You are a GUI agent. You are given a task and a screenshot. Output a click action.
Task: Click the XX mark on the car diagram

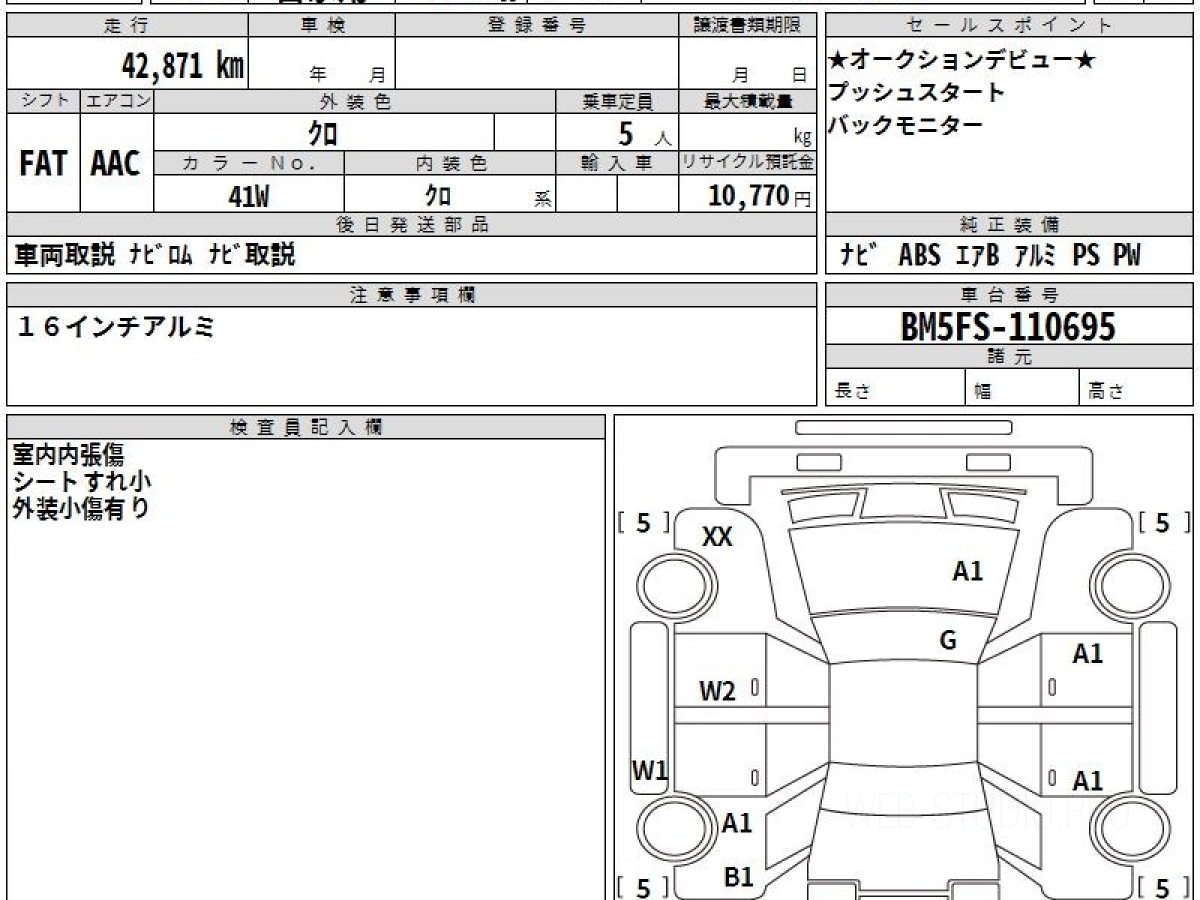(717, 537)
